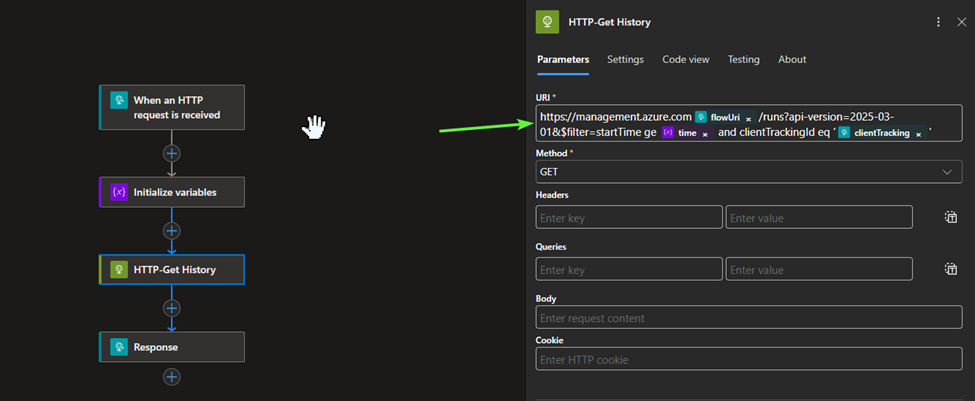The width and height of the screenshot is (975, 401).
Task: Click the HTTP trigger node's teal icon
Action: pyautogui.click(x=119, y=100)
